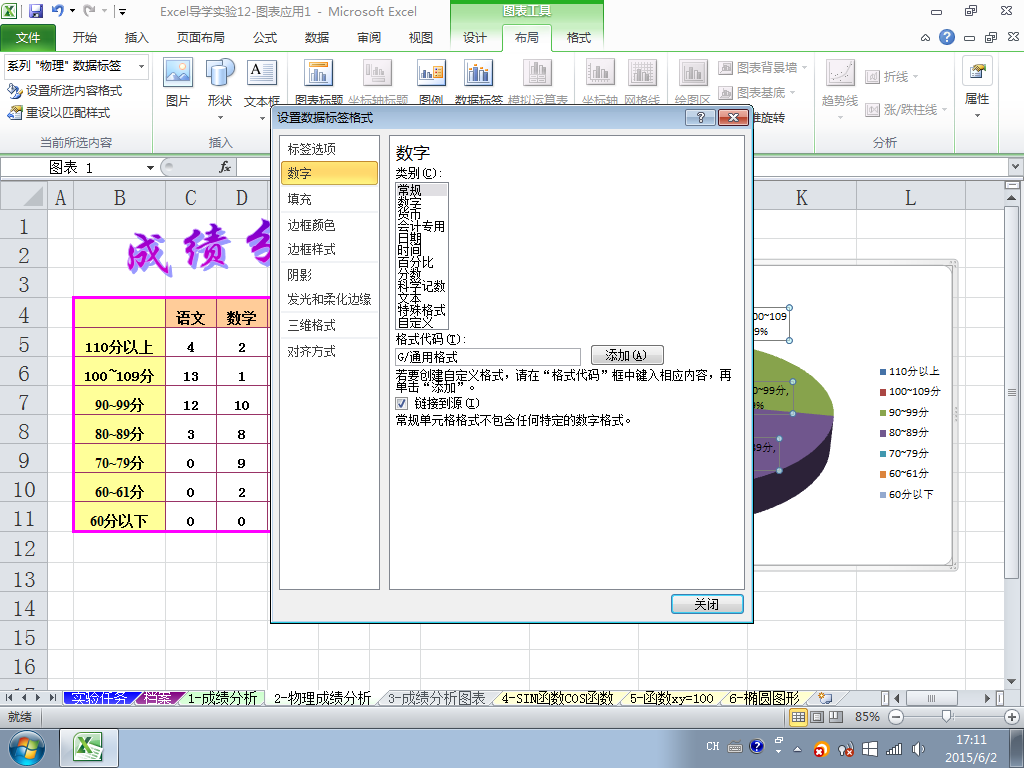Open the 文件 file tab
Screen dimensions: 1024x768
[x=28, y=38]
